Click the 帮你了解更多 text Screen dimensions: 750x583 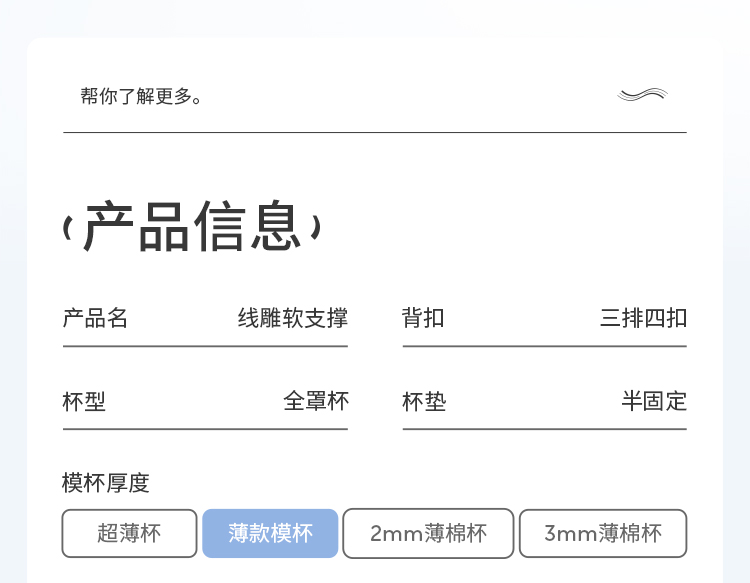(x=142, y=97)
